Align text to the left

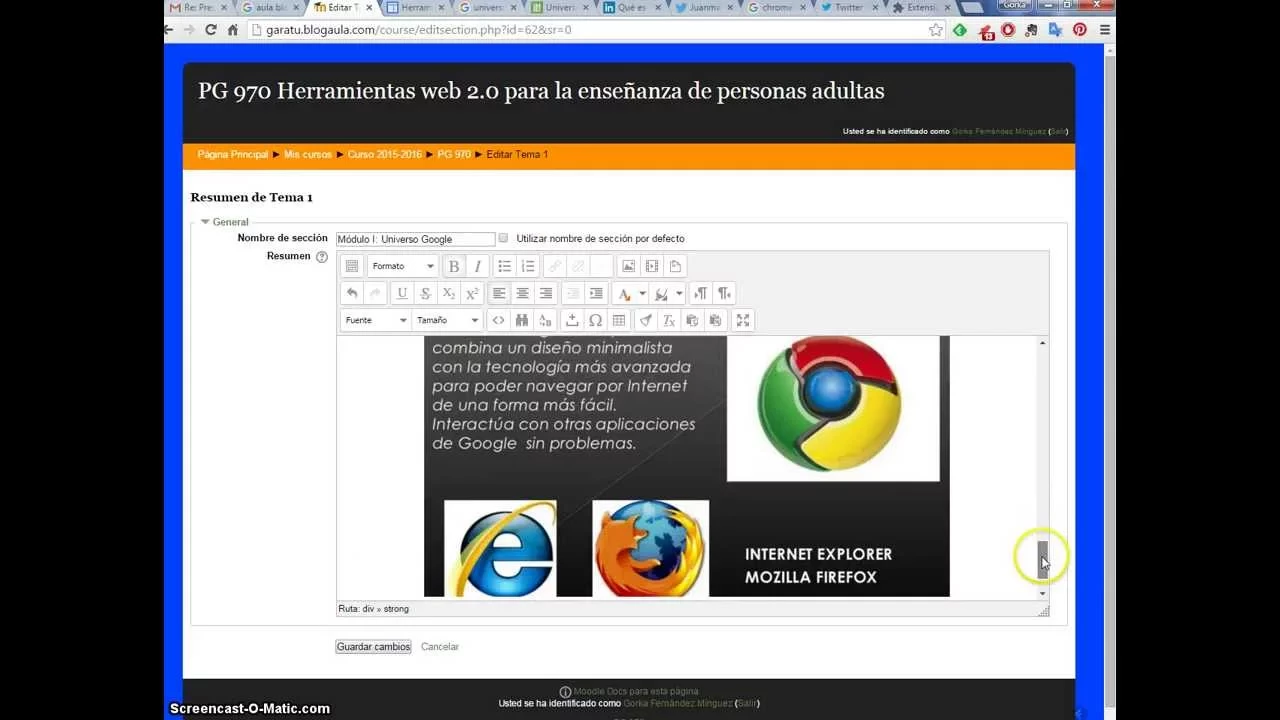pyautogui.click(x=499, y=293)
